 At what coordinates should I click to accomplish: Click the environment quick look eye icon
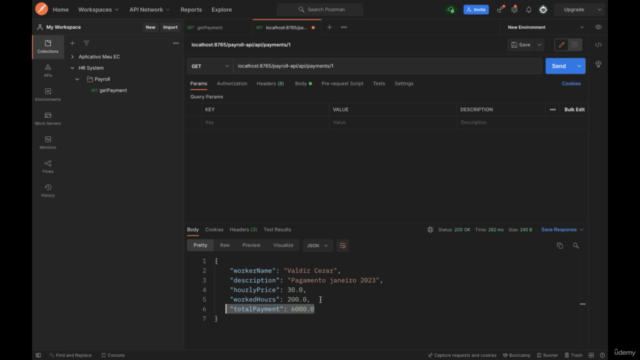click(x=598, y=27)
